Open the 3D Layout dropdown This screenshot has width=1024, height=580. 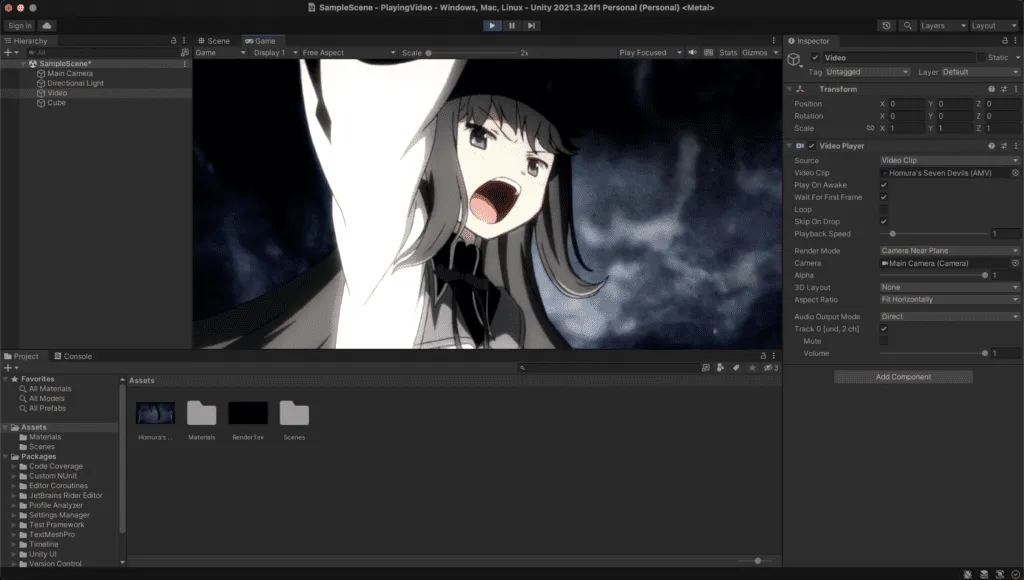tap(949, 287)
